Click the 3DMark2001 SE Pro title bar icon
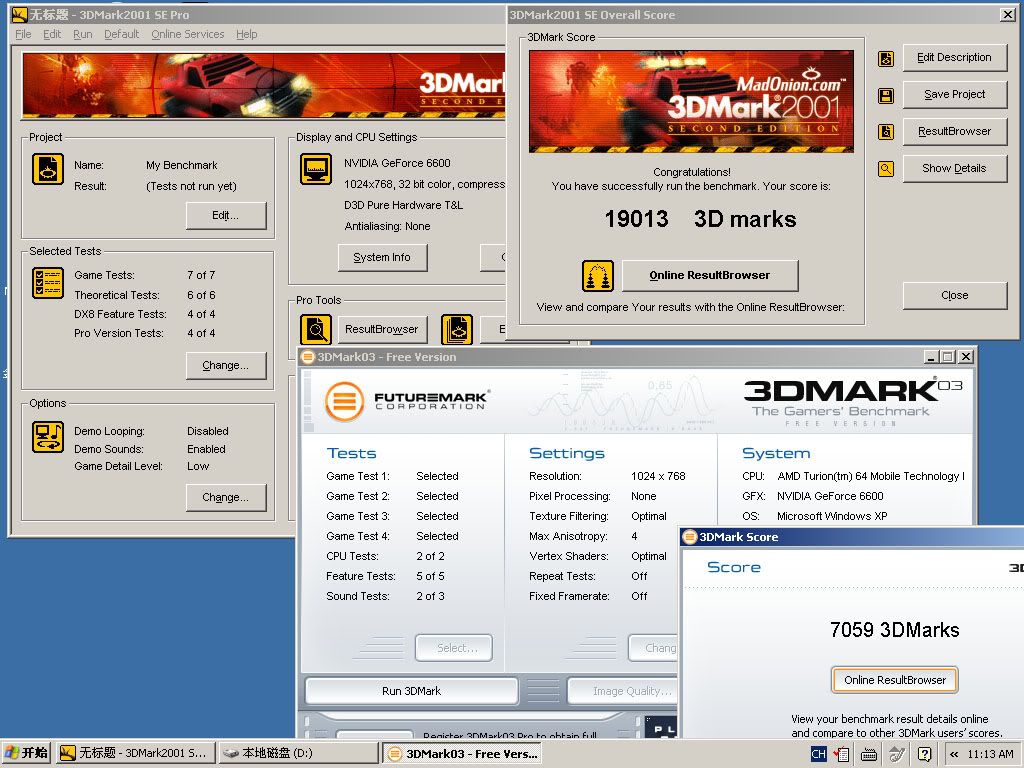 (20, 14)
